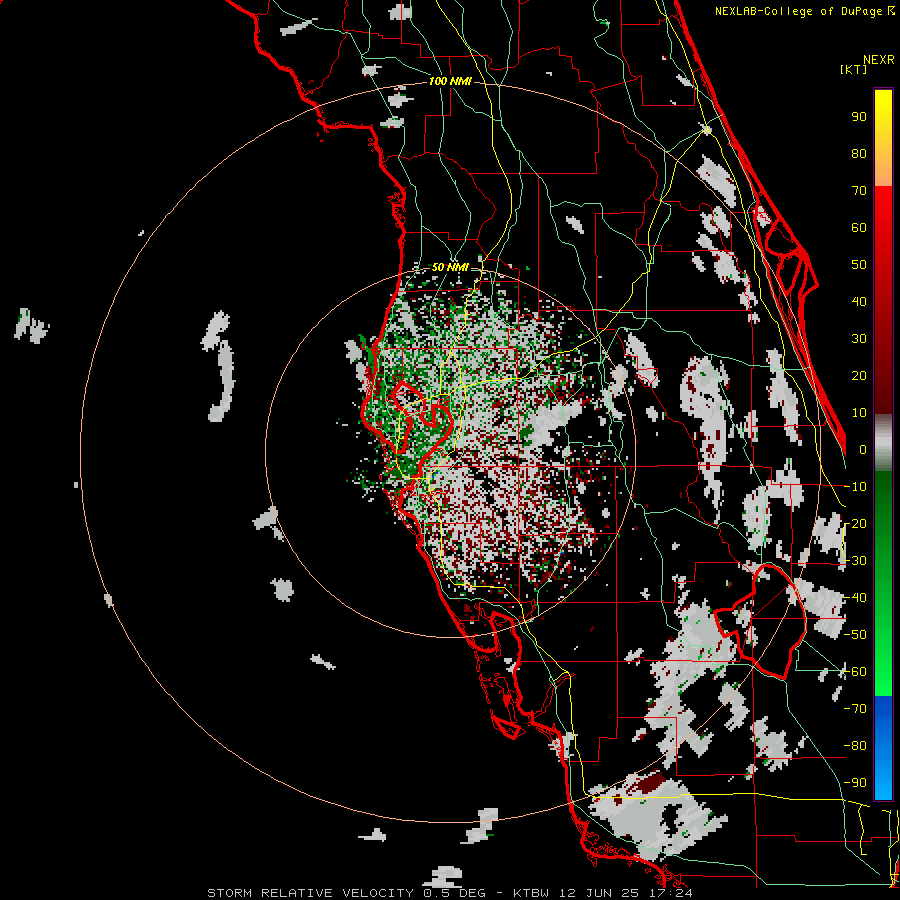Click the -80 value on velocity scale
900x900 pixels.
point(856,746)
